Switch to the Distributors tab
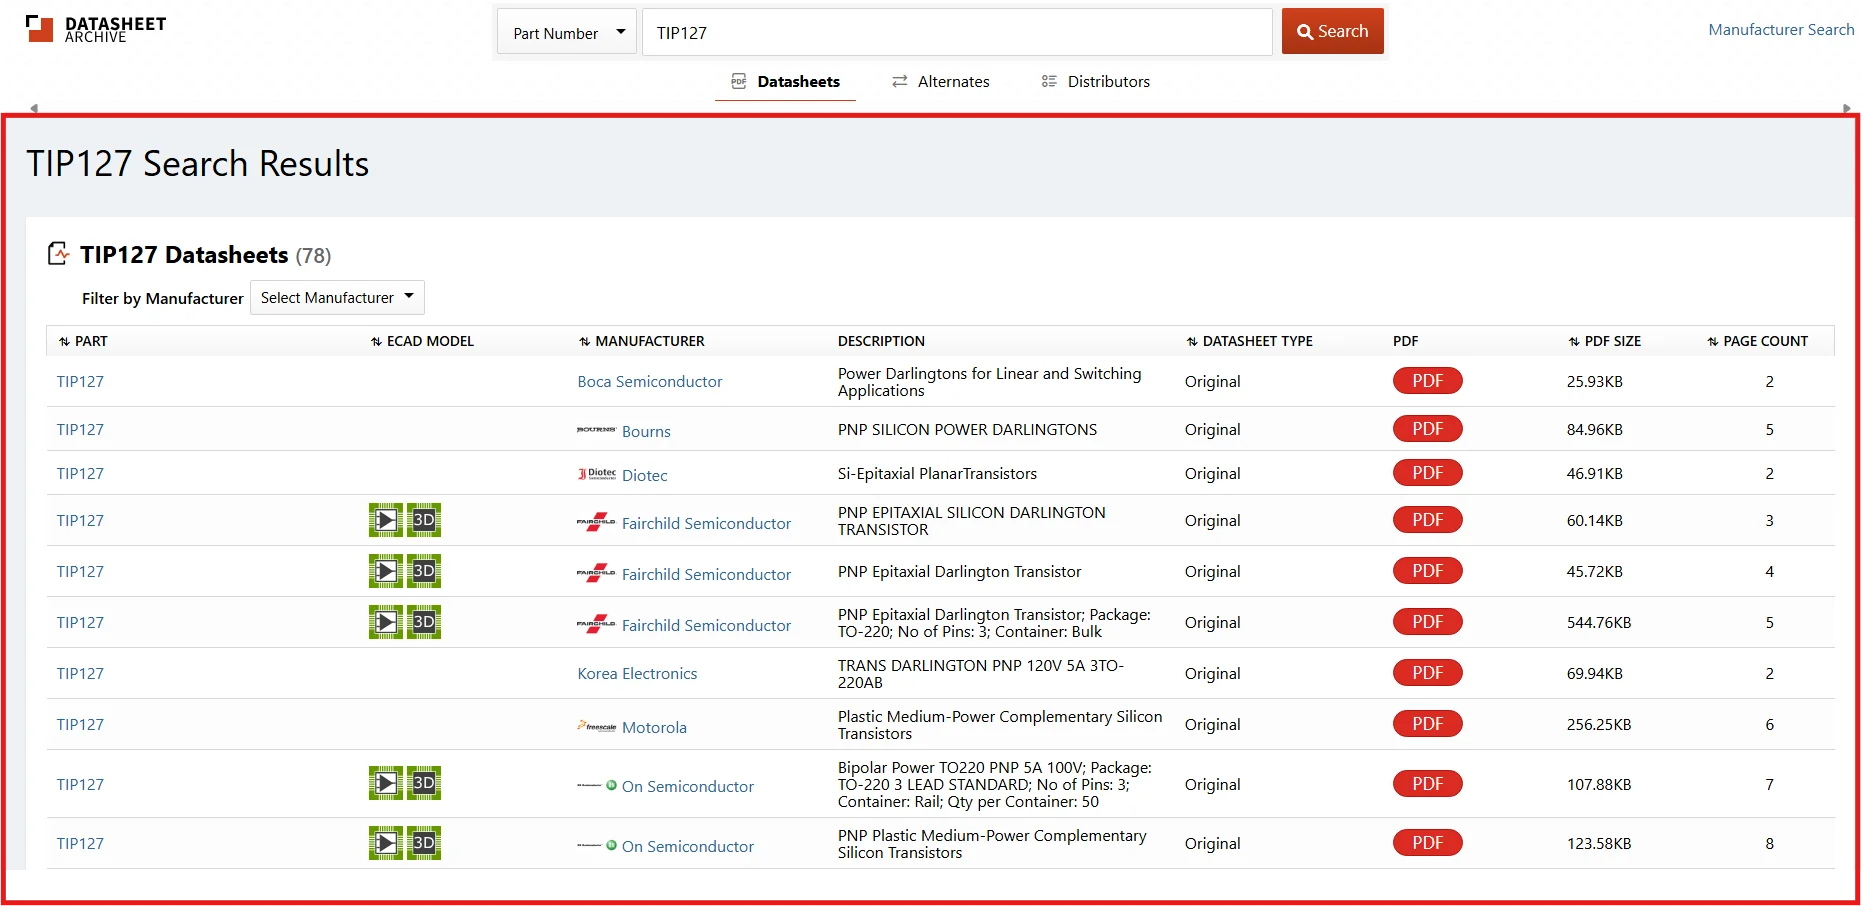The width and height of the screenshot is (1861, 906). 1096,82
